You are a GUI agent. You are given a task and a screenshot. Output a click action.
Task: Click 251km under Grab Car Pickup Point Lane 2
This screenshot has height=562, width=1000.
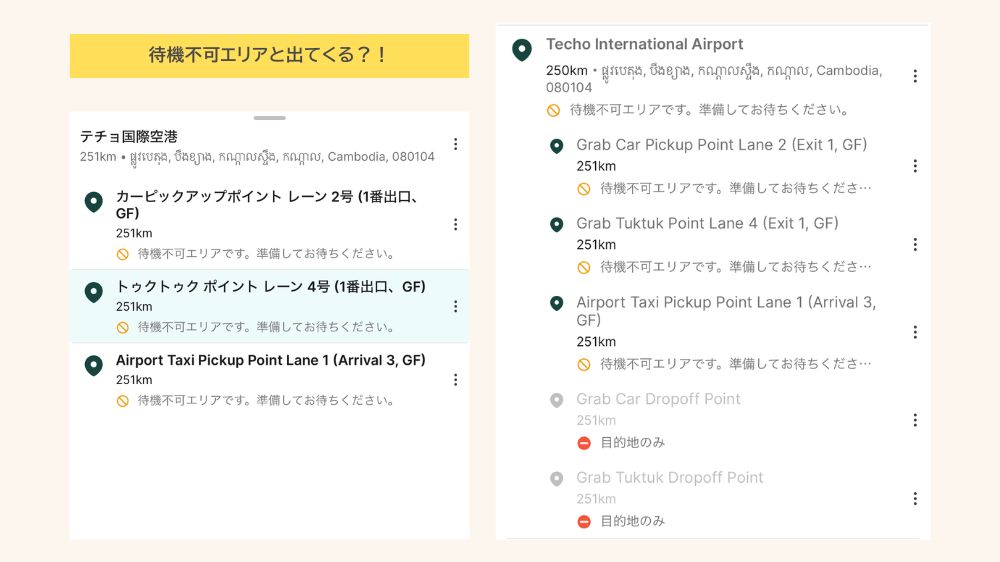click(596, 166)
